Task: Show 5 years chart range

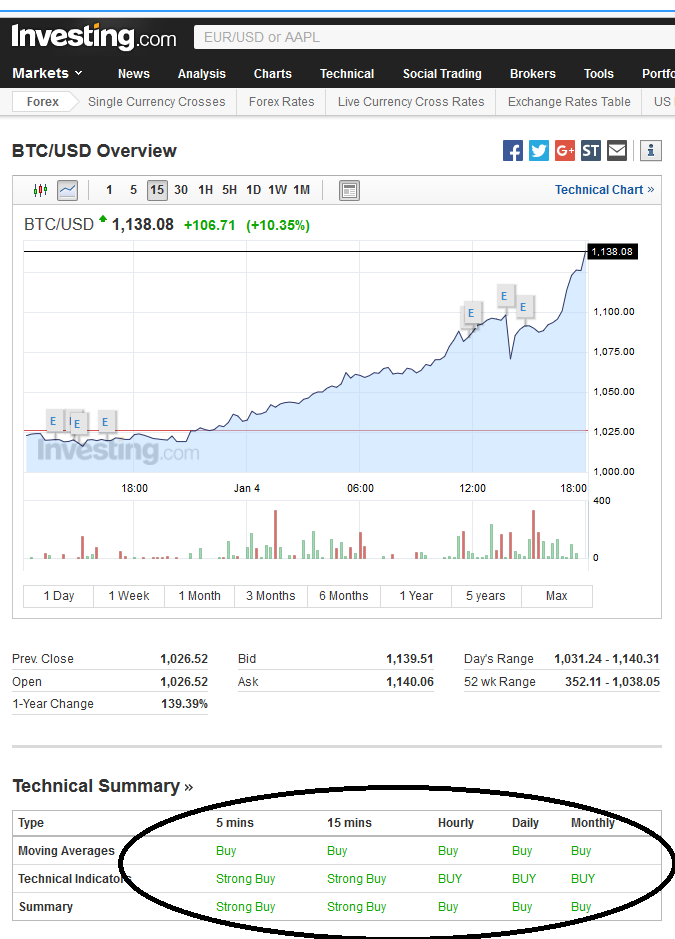Action: [486, 596]
